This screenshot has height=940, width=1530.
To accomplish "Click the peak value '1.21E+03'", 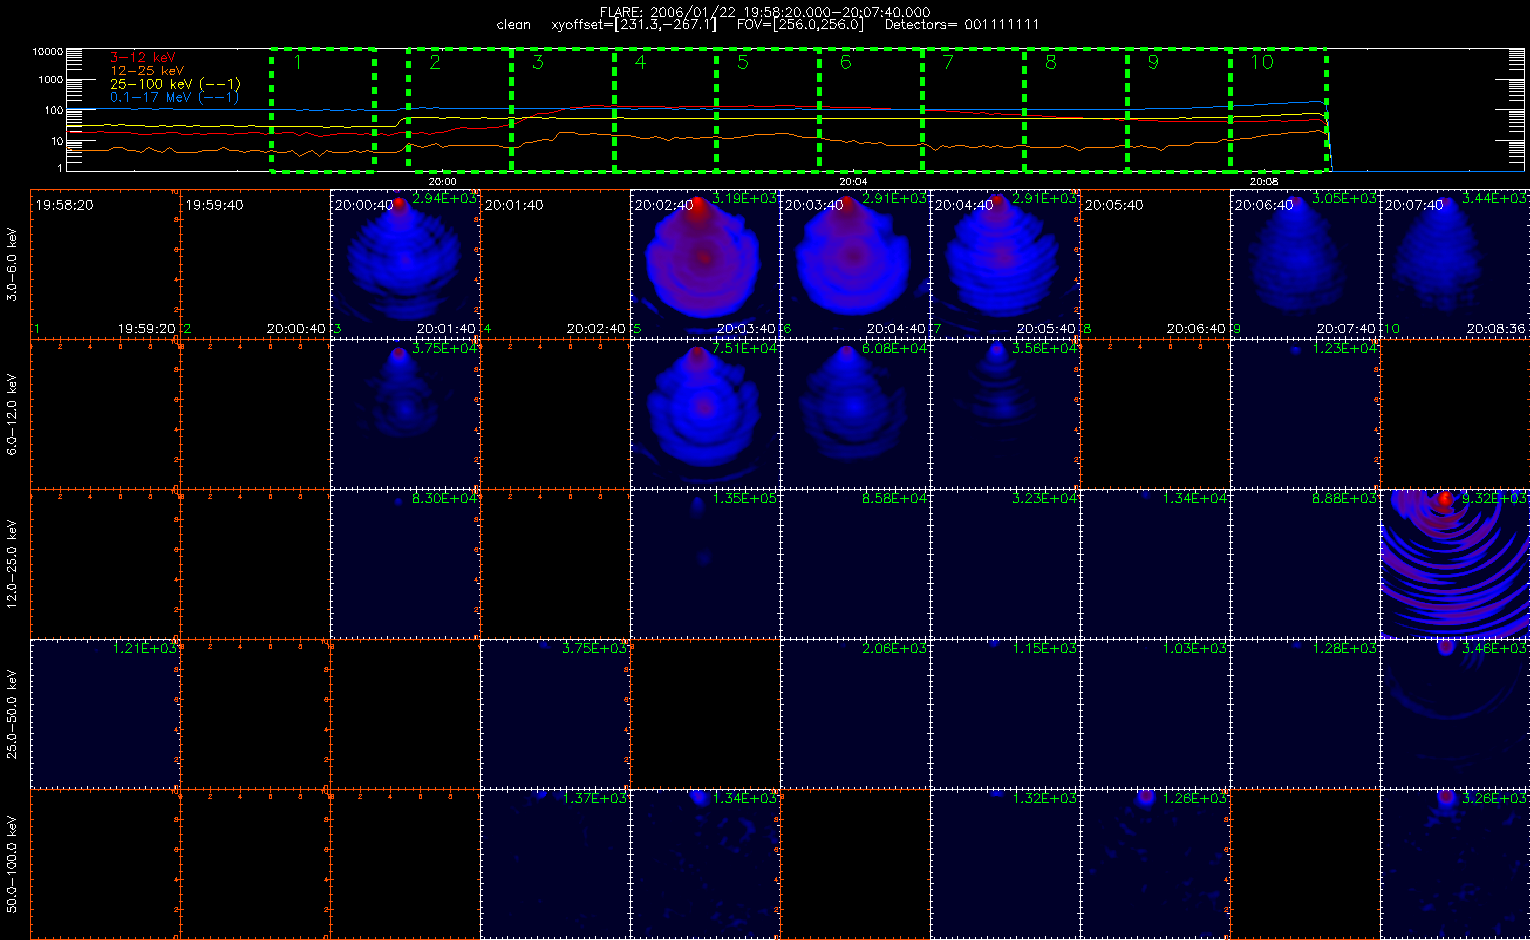I will click(145, 648).
